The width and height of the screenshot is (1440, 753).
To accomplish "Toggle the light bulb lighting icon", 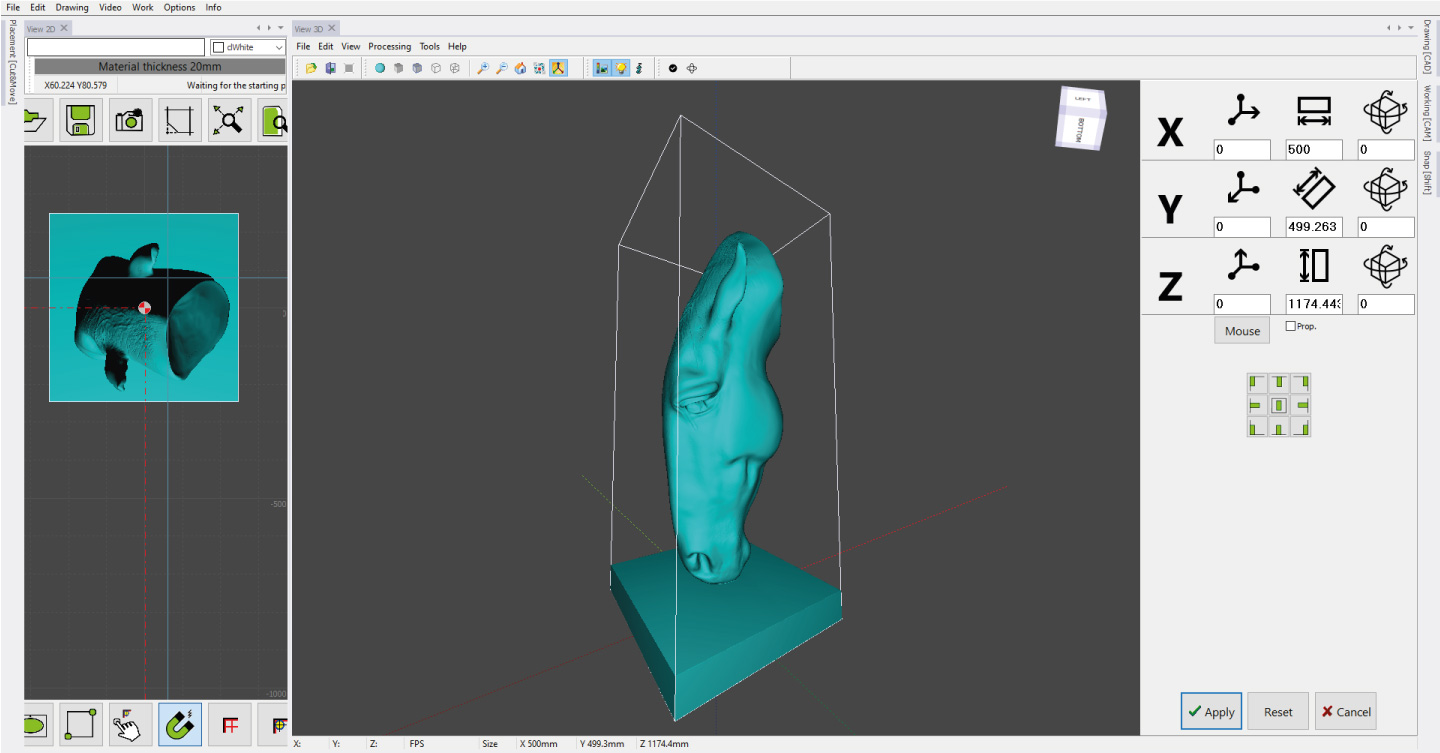I will coord(621,68).
